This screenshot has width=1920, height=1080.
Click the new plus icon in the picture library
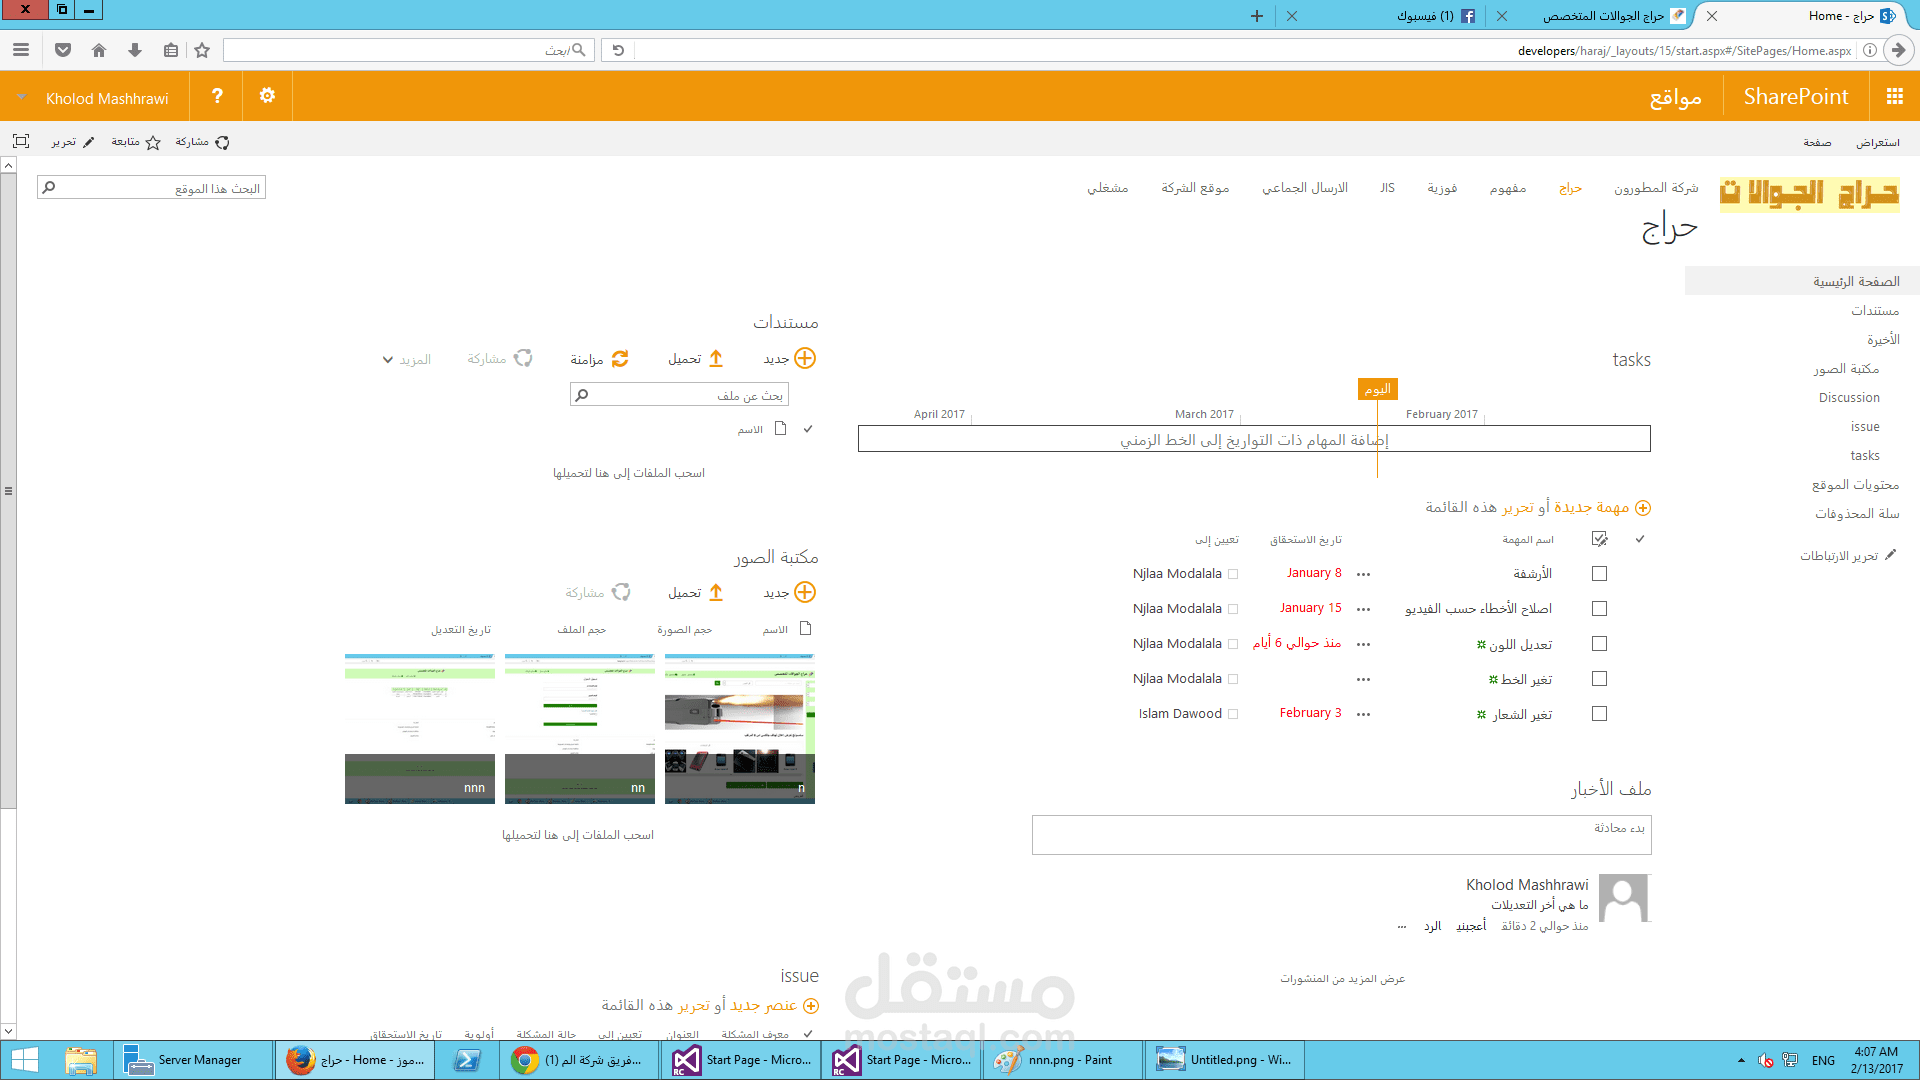[805, 592]
